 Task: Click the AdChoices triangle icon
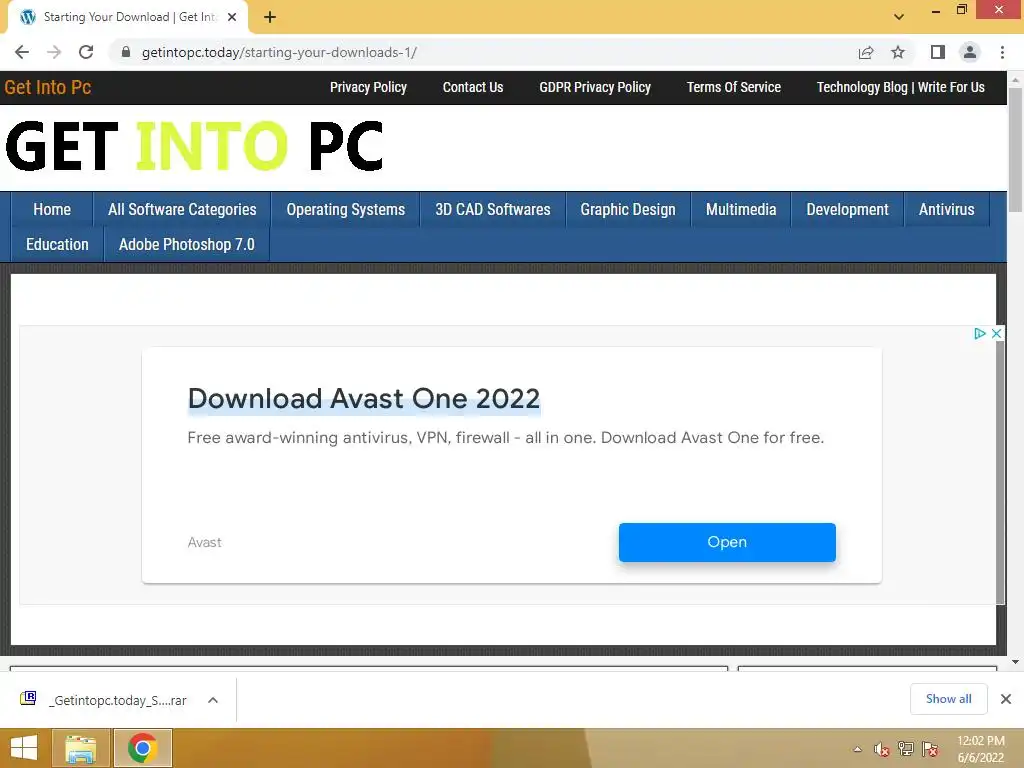pyautogui.click(x=980, y=334)
